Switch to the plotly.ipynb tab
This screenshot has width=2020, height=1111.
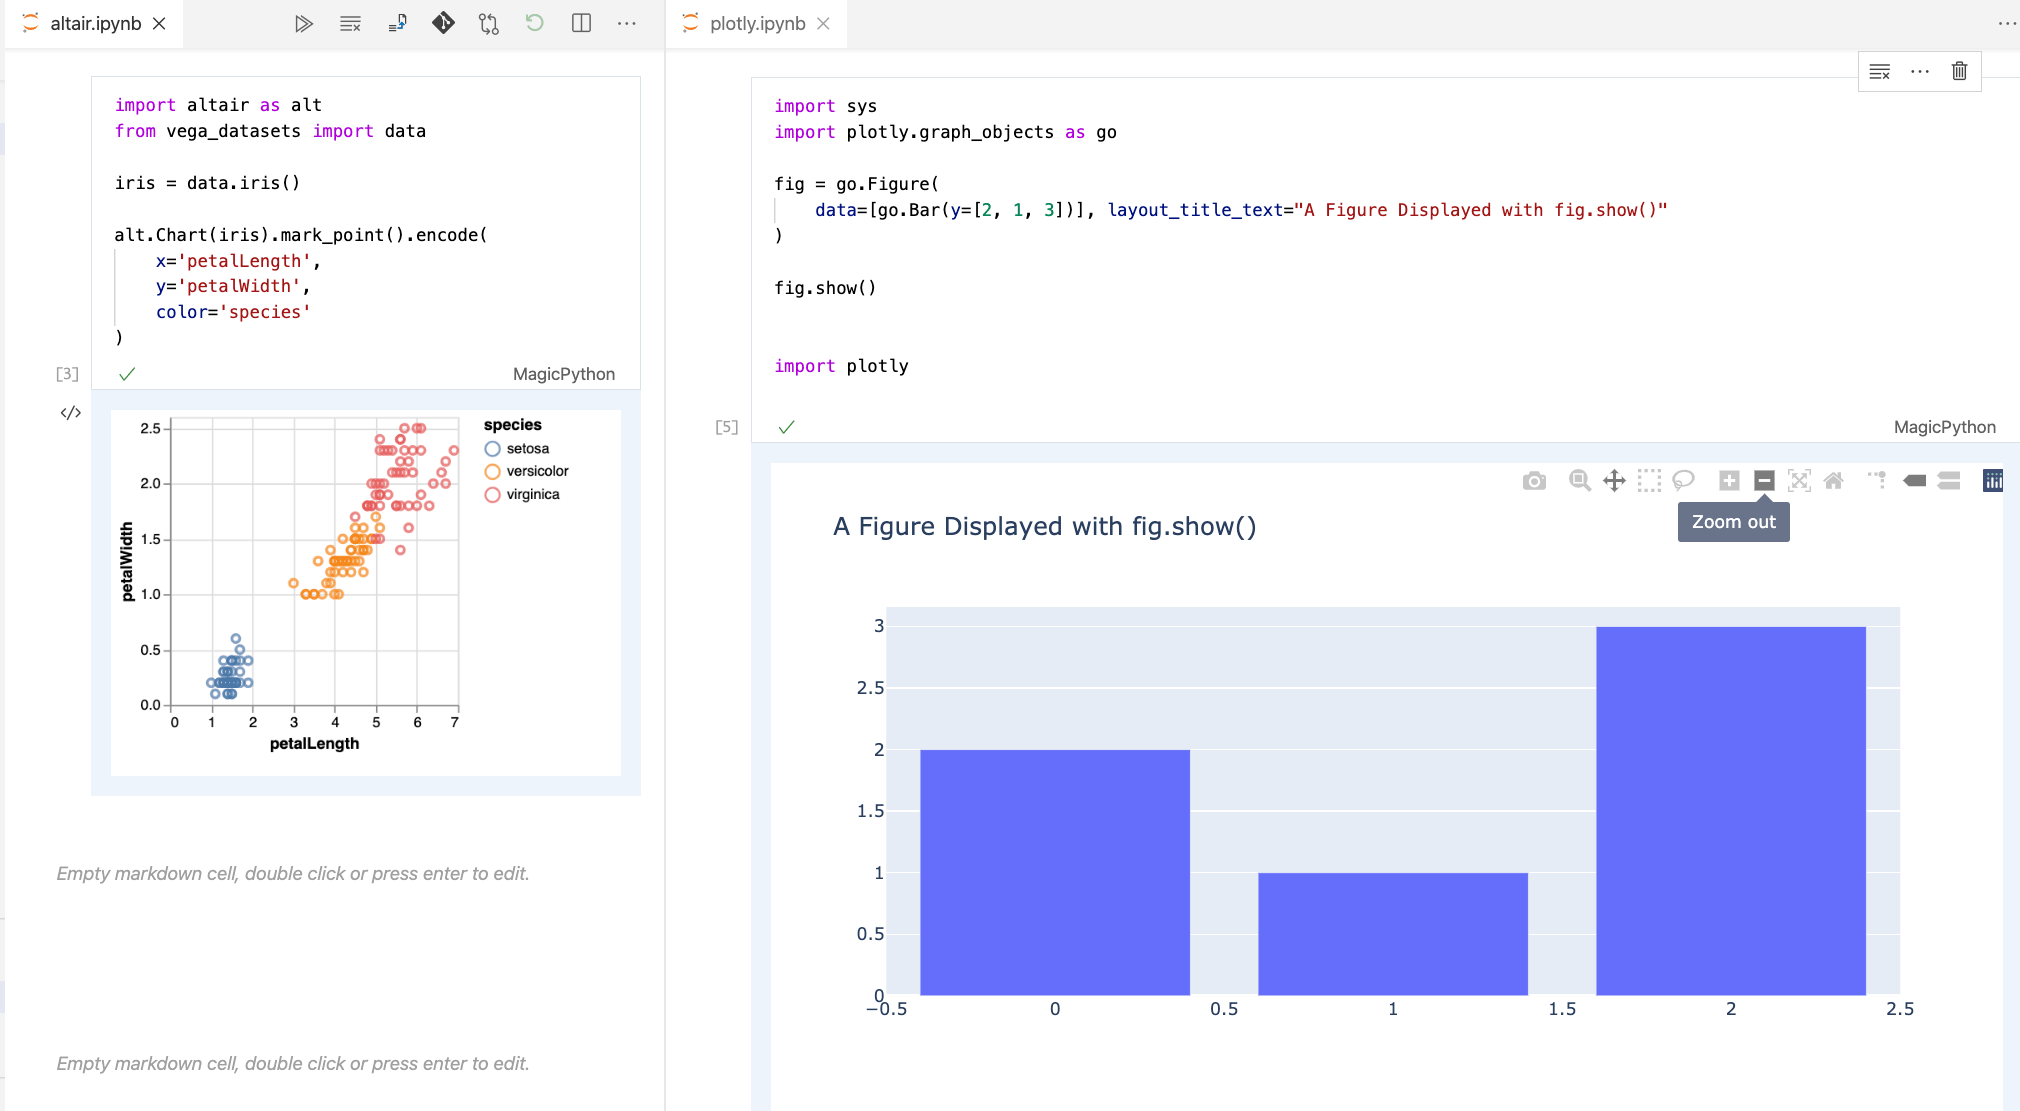[x=757, y=23]
